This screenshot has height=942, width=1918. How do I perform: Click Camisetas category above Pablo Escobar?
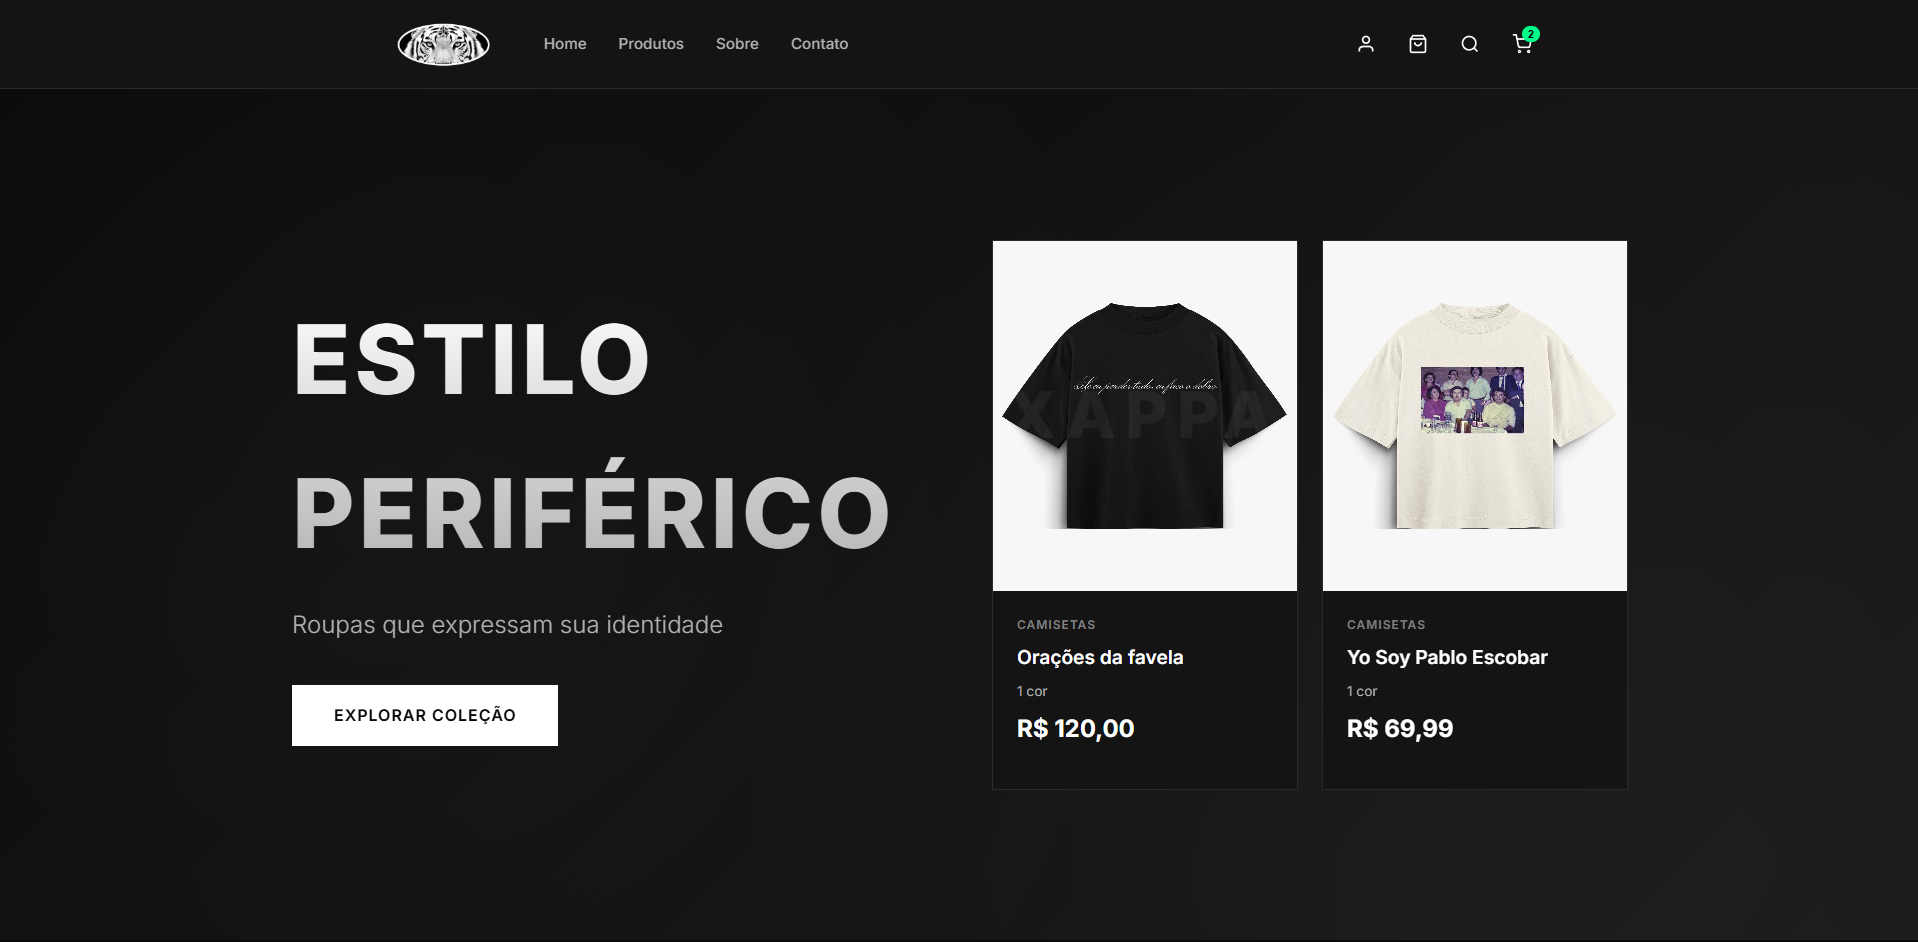pyautogui.click(x=1386, y=624)
